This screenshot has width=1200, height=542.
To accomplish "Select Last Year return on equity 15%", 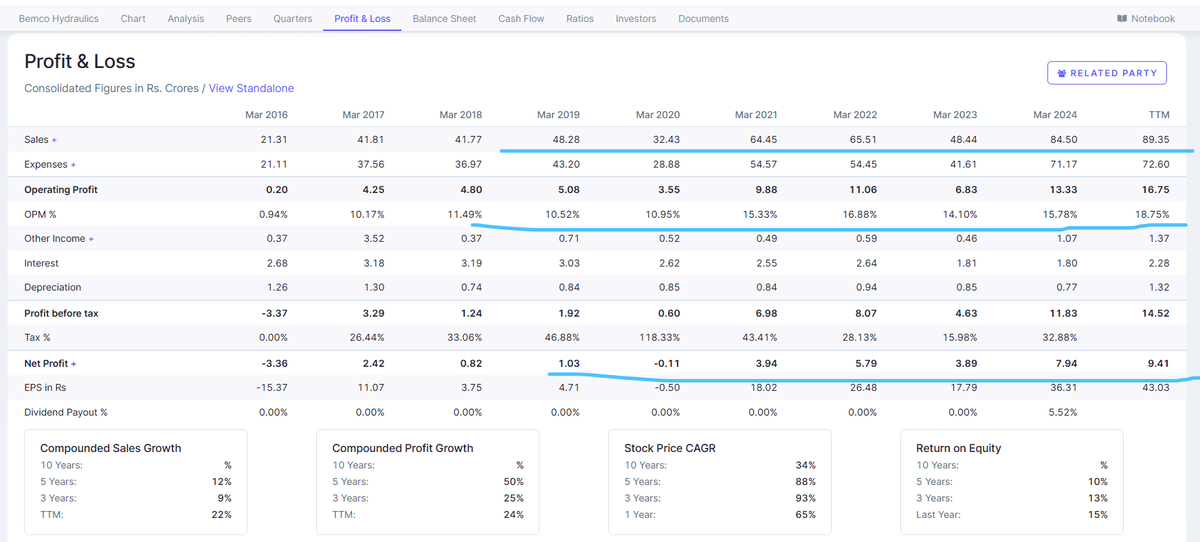I will coord(1098,515).
